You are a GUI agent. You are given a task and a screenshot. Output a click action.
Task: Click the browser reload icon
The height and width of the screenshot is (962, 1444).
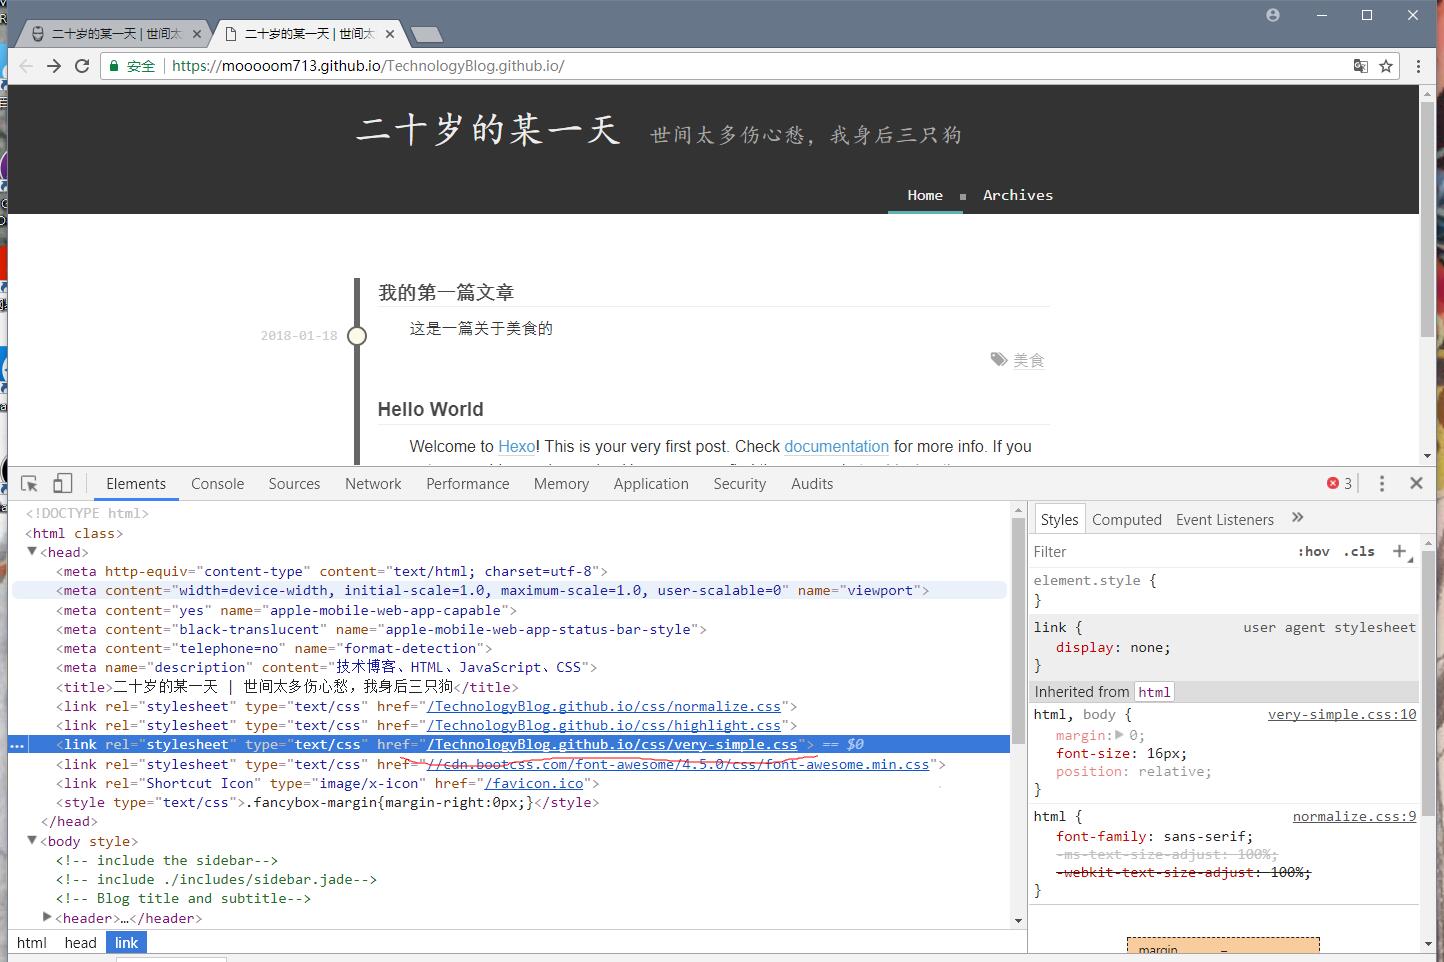click(82, 66)
